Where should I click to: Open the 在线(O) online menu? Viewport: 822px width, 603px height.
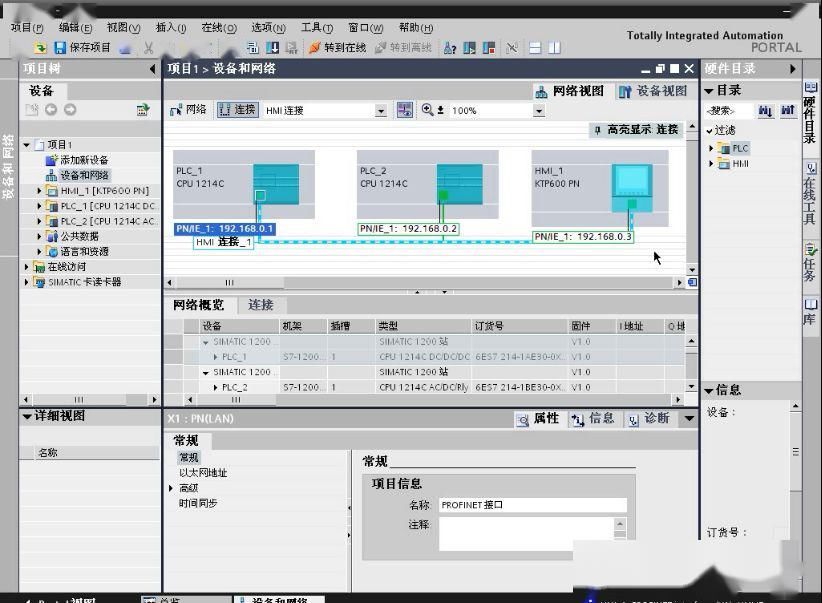click(218, 28)
